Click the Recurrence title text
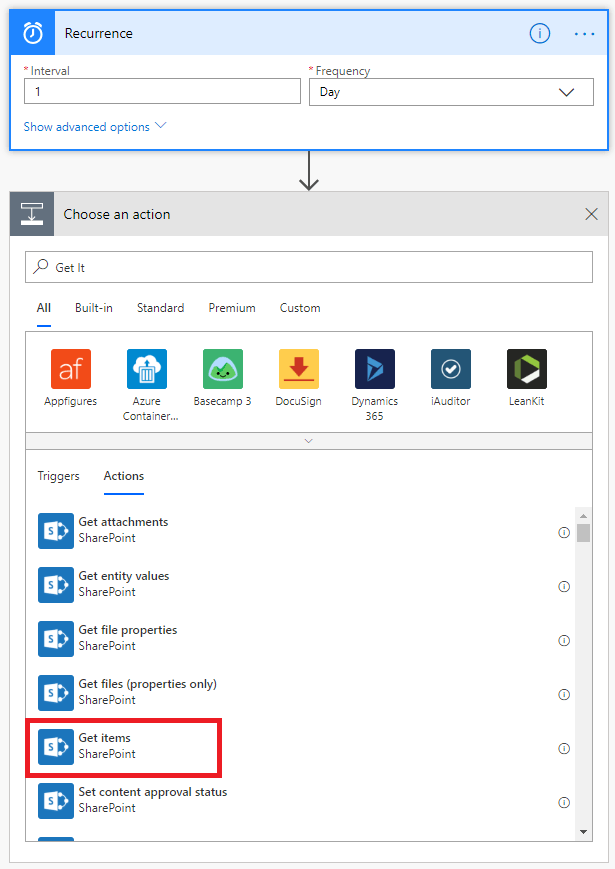The width and height of the screenshot is (615, 869). pos(99,34)
